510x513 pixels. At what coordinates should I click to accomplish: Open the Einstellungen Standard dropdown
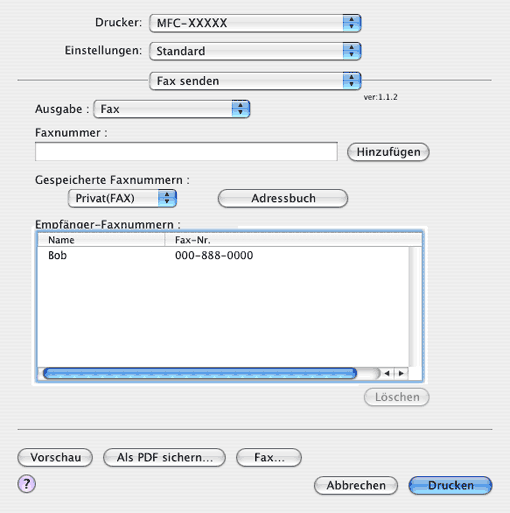click(255, 51)
